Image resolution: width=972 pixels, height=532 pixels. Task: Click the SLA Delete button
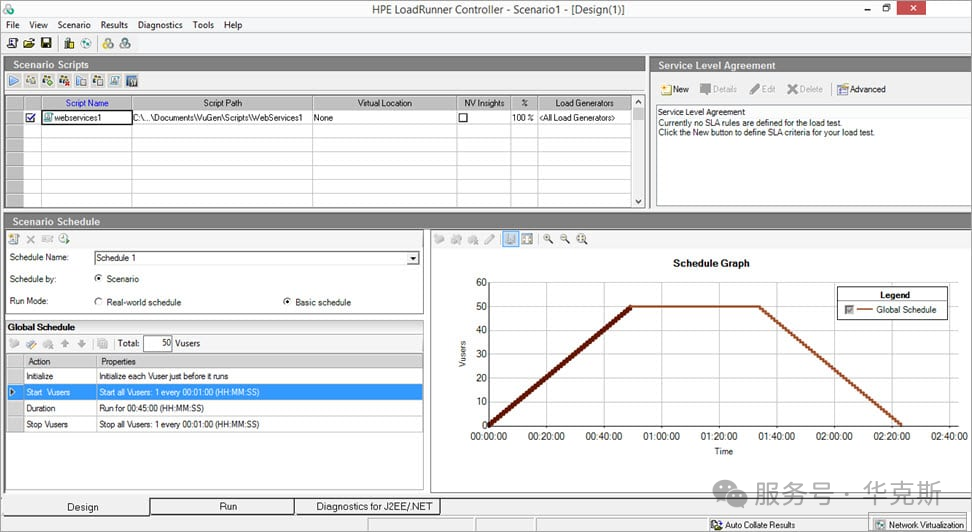pos(805,89)
